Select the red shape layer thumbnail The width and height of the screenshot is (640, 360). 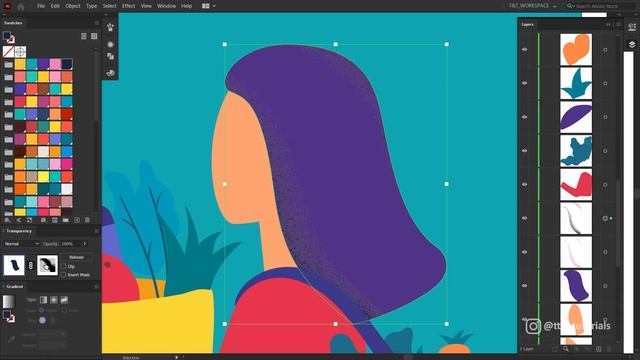(576, 185)
